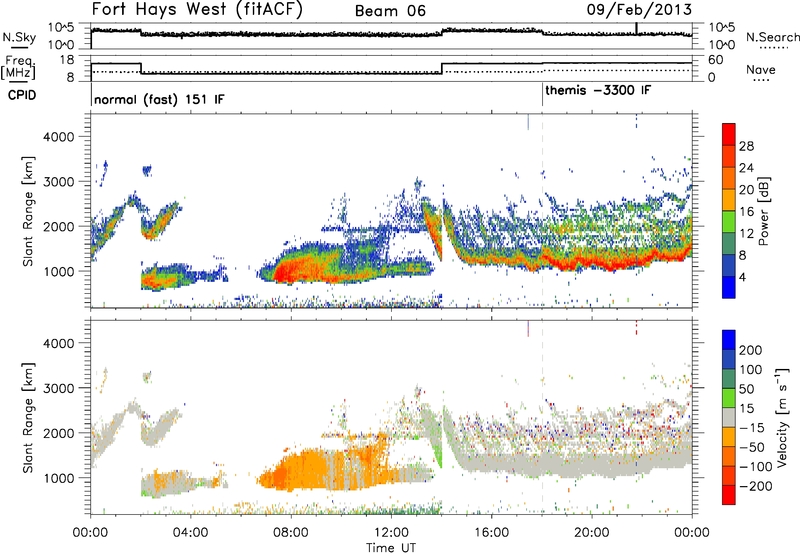Click the red top segment of Power colorbar

[x=729, y=135]
